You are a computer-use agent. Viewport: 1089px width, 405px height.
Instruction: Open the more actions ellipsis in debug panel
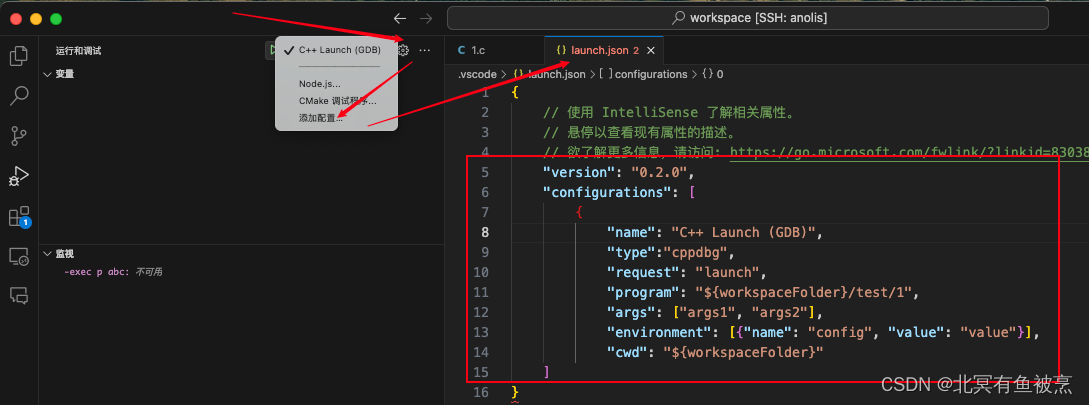pyautogui.click(x=424, y=50)
